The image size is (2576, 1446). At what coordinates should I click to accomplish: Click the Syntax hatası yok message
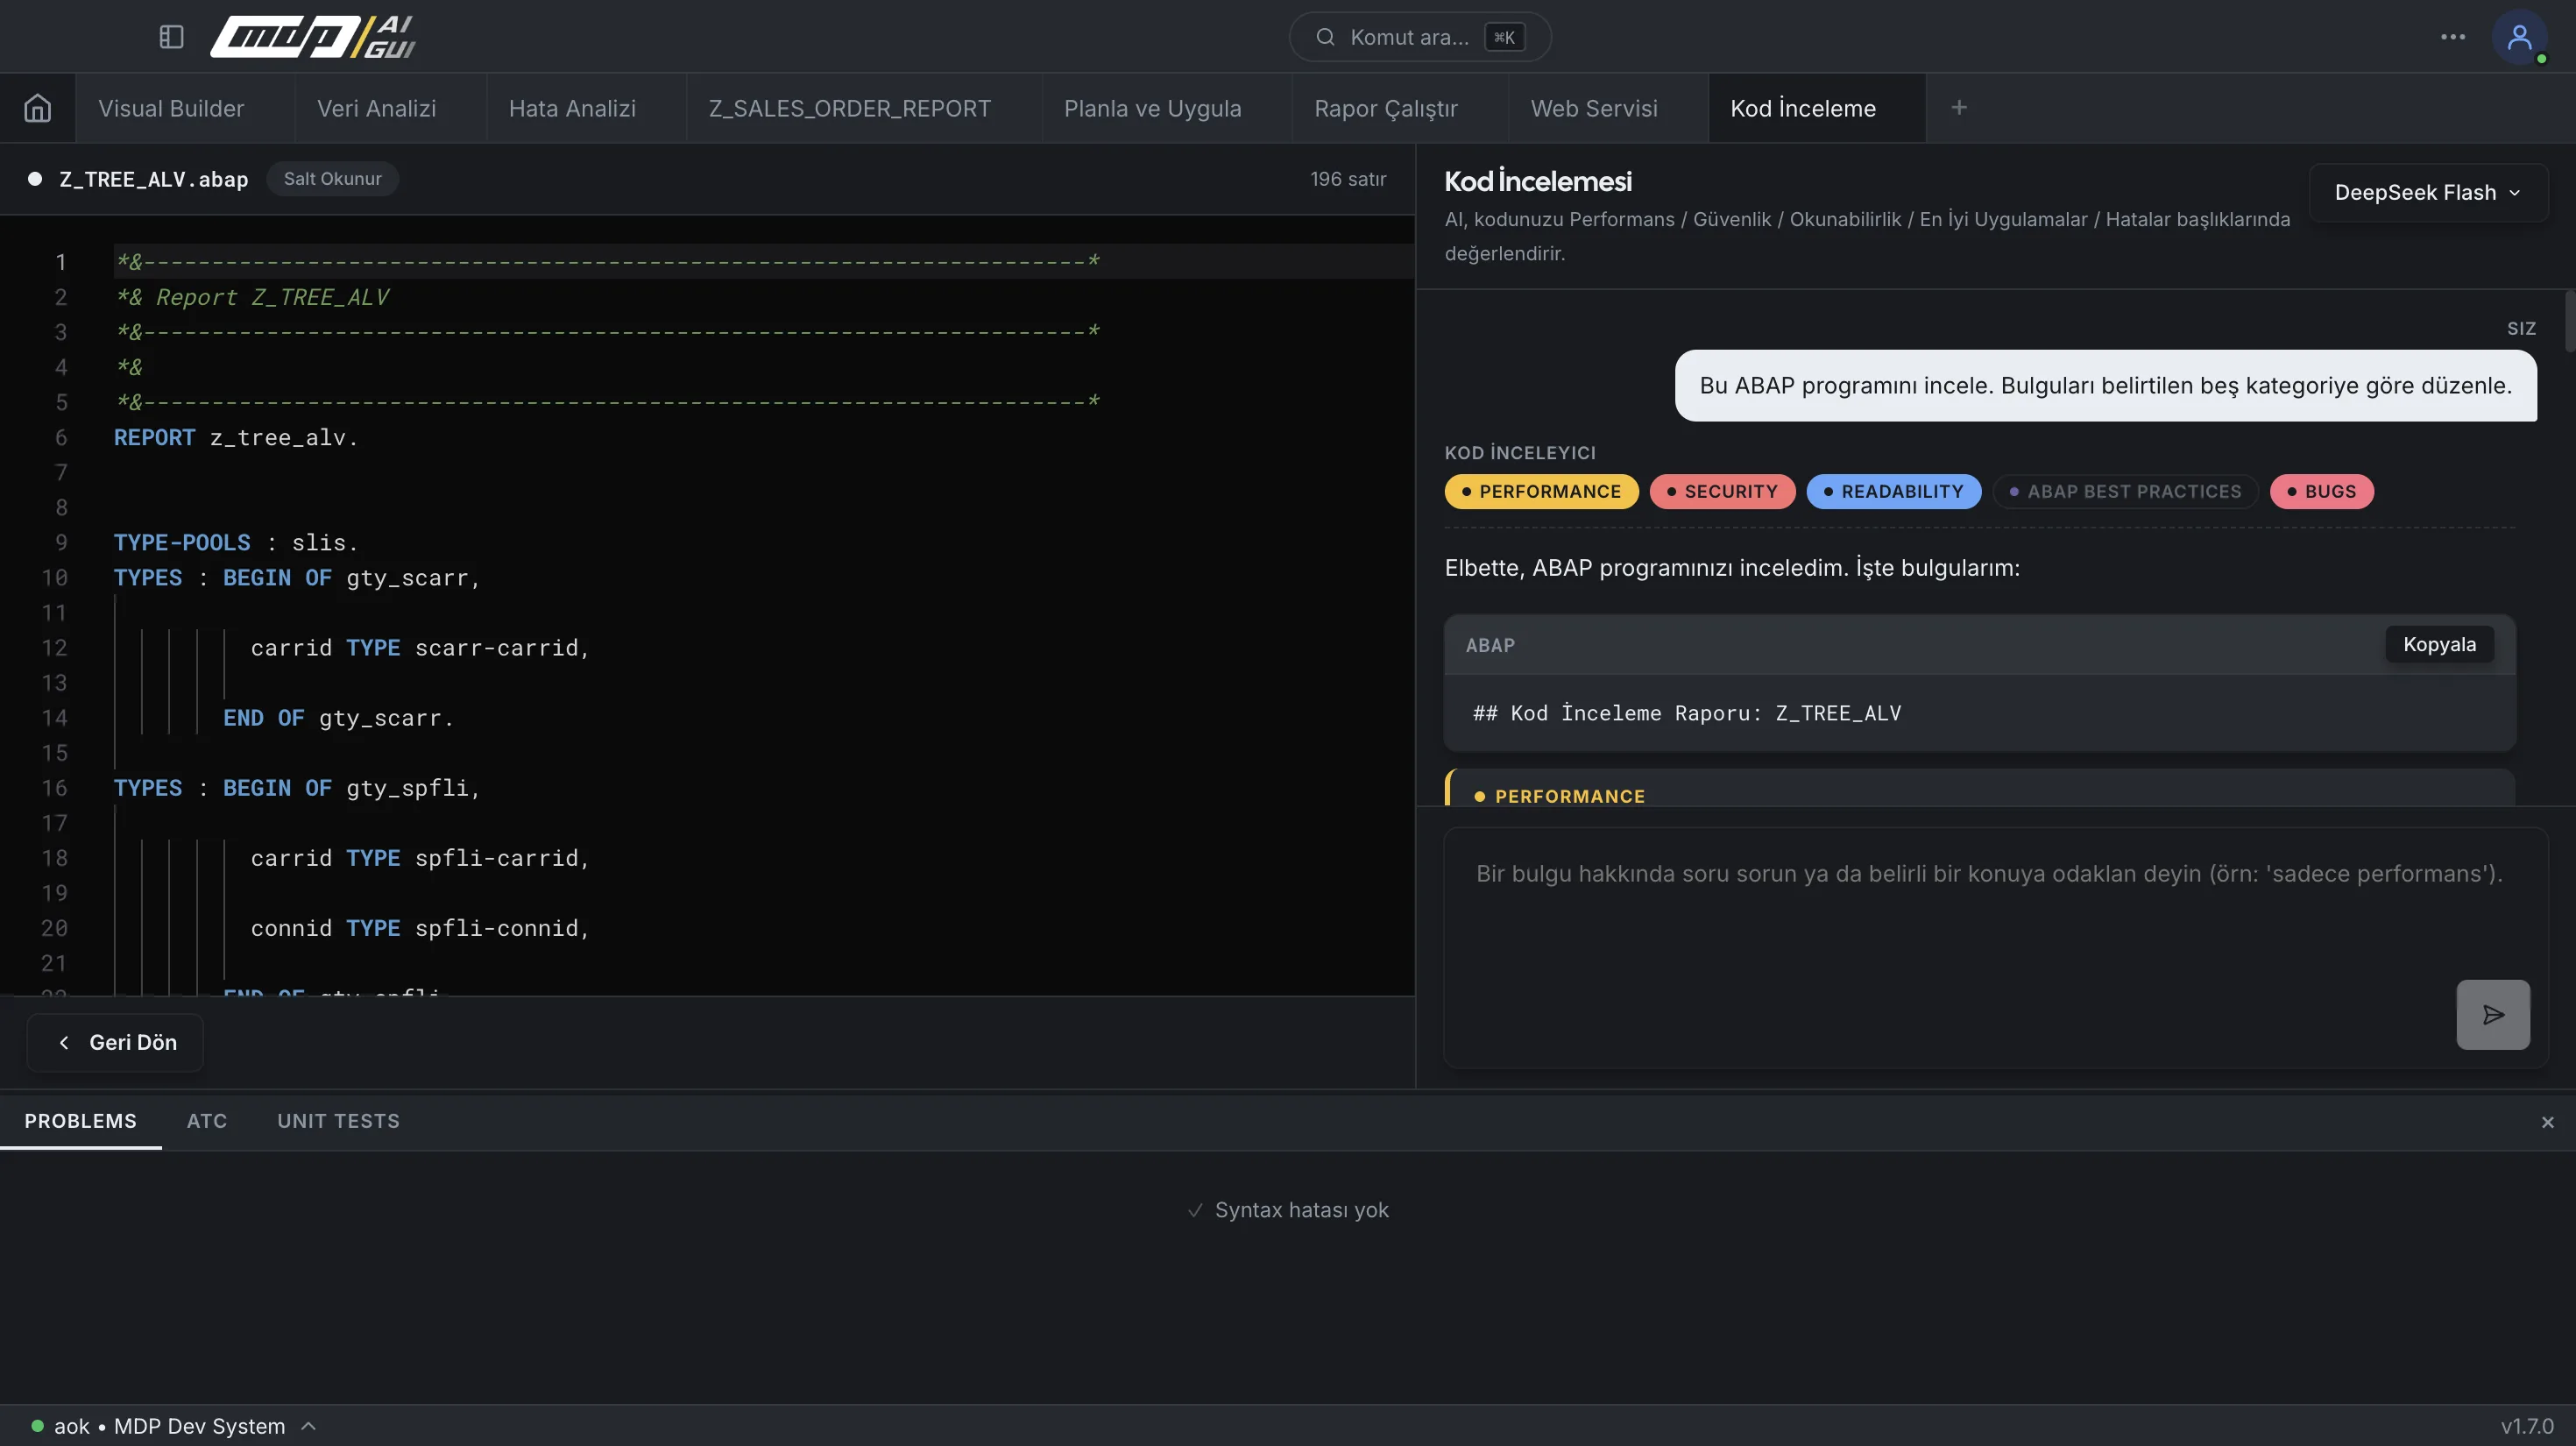click(x=1287, y=1210)
